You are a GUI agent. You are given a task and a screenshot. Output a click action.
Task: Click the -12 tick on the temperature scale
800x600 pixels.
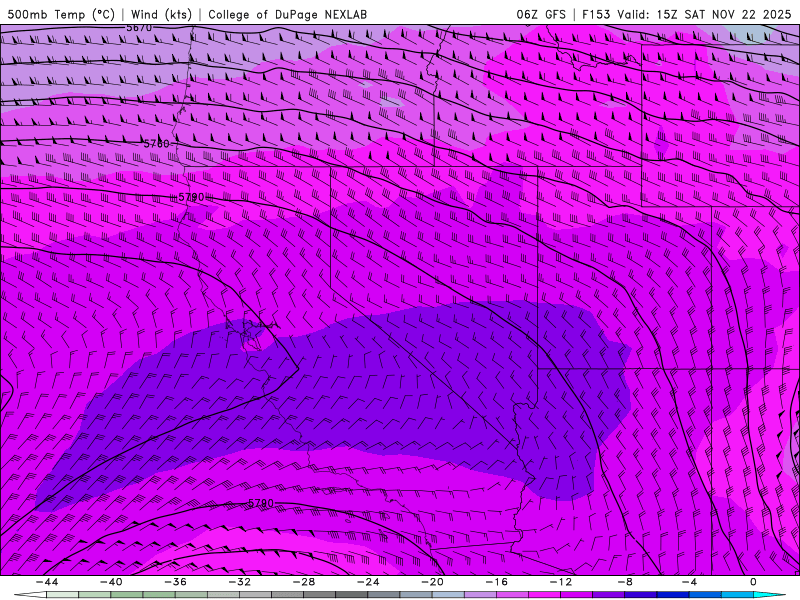click(x=561, y=582)
